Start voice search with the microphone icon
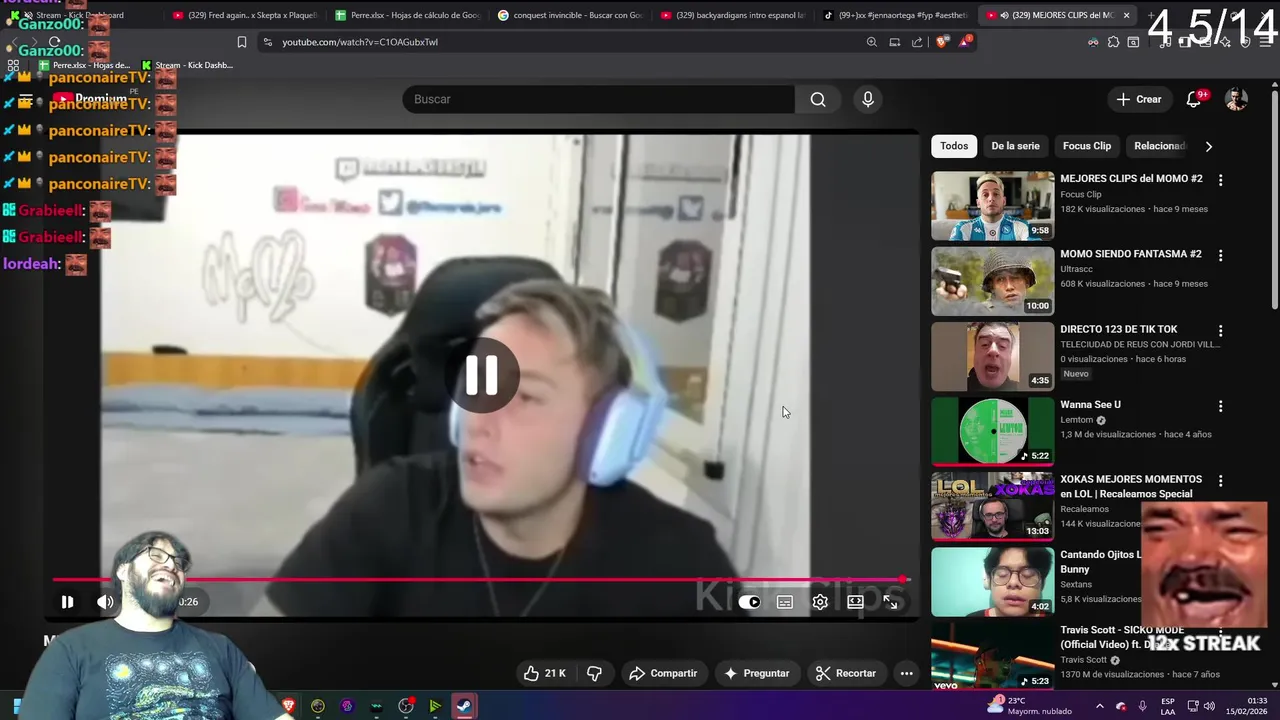 coord(868,99)
